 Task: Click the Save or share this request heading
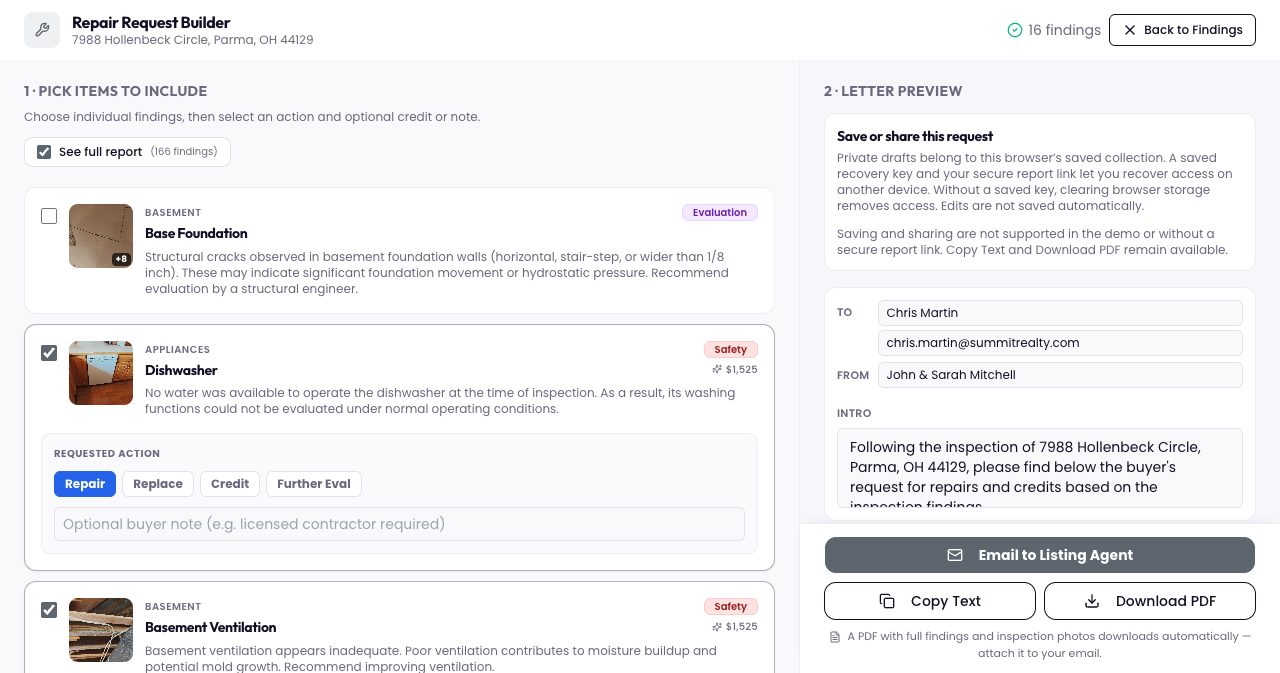[915, 136]
